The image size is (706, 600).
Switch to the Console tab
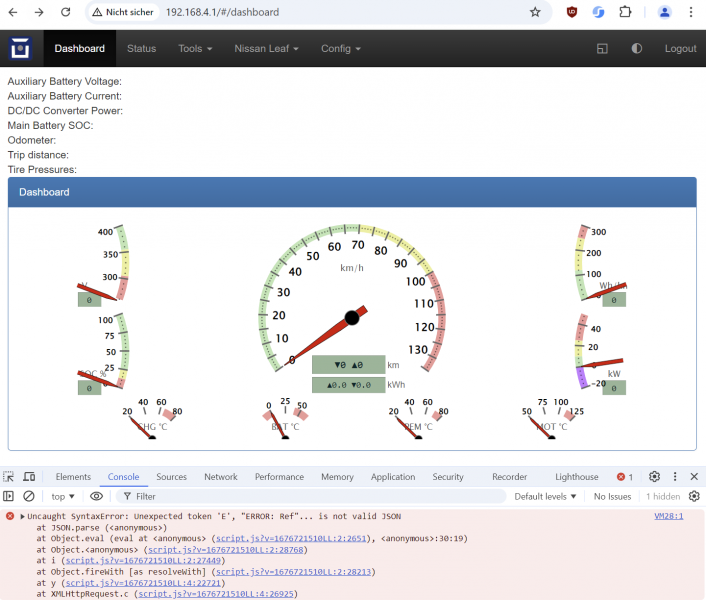coord(123,477)
